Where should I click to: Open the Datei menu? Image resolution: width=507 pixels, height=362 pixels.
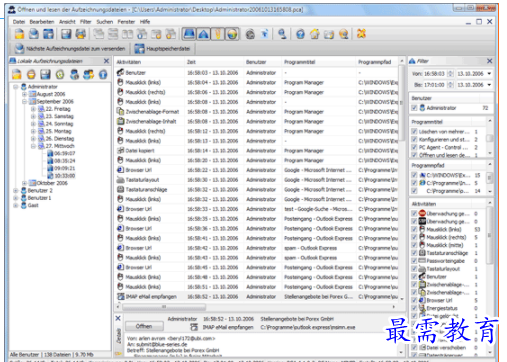tap(19, 22)
